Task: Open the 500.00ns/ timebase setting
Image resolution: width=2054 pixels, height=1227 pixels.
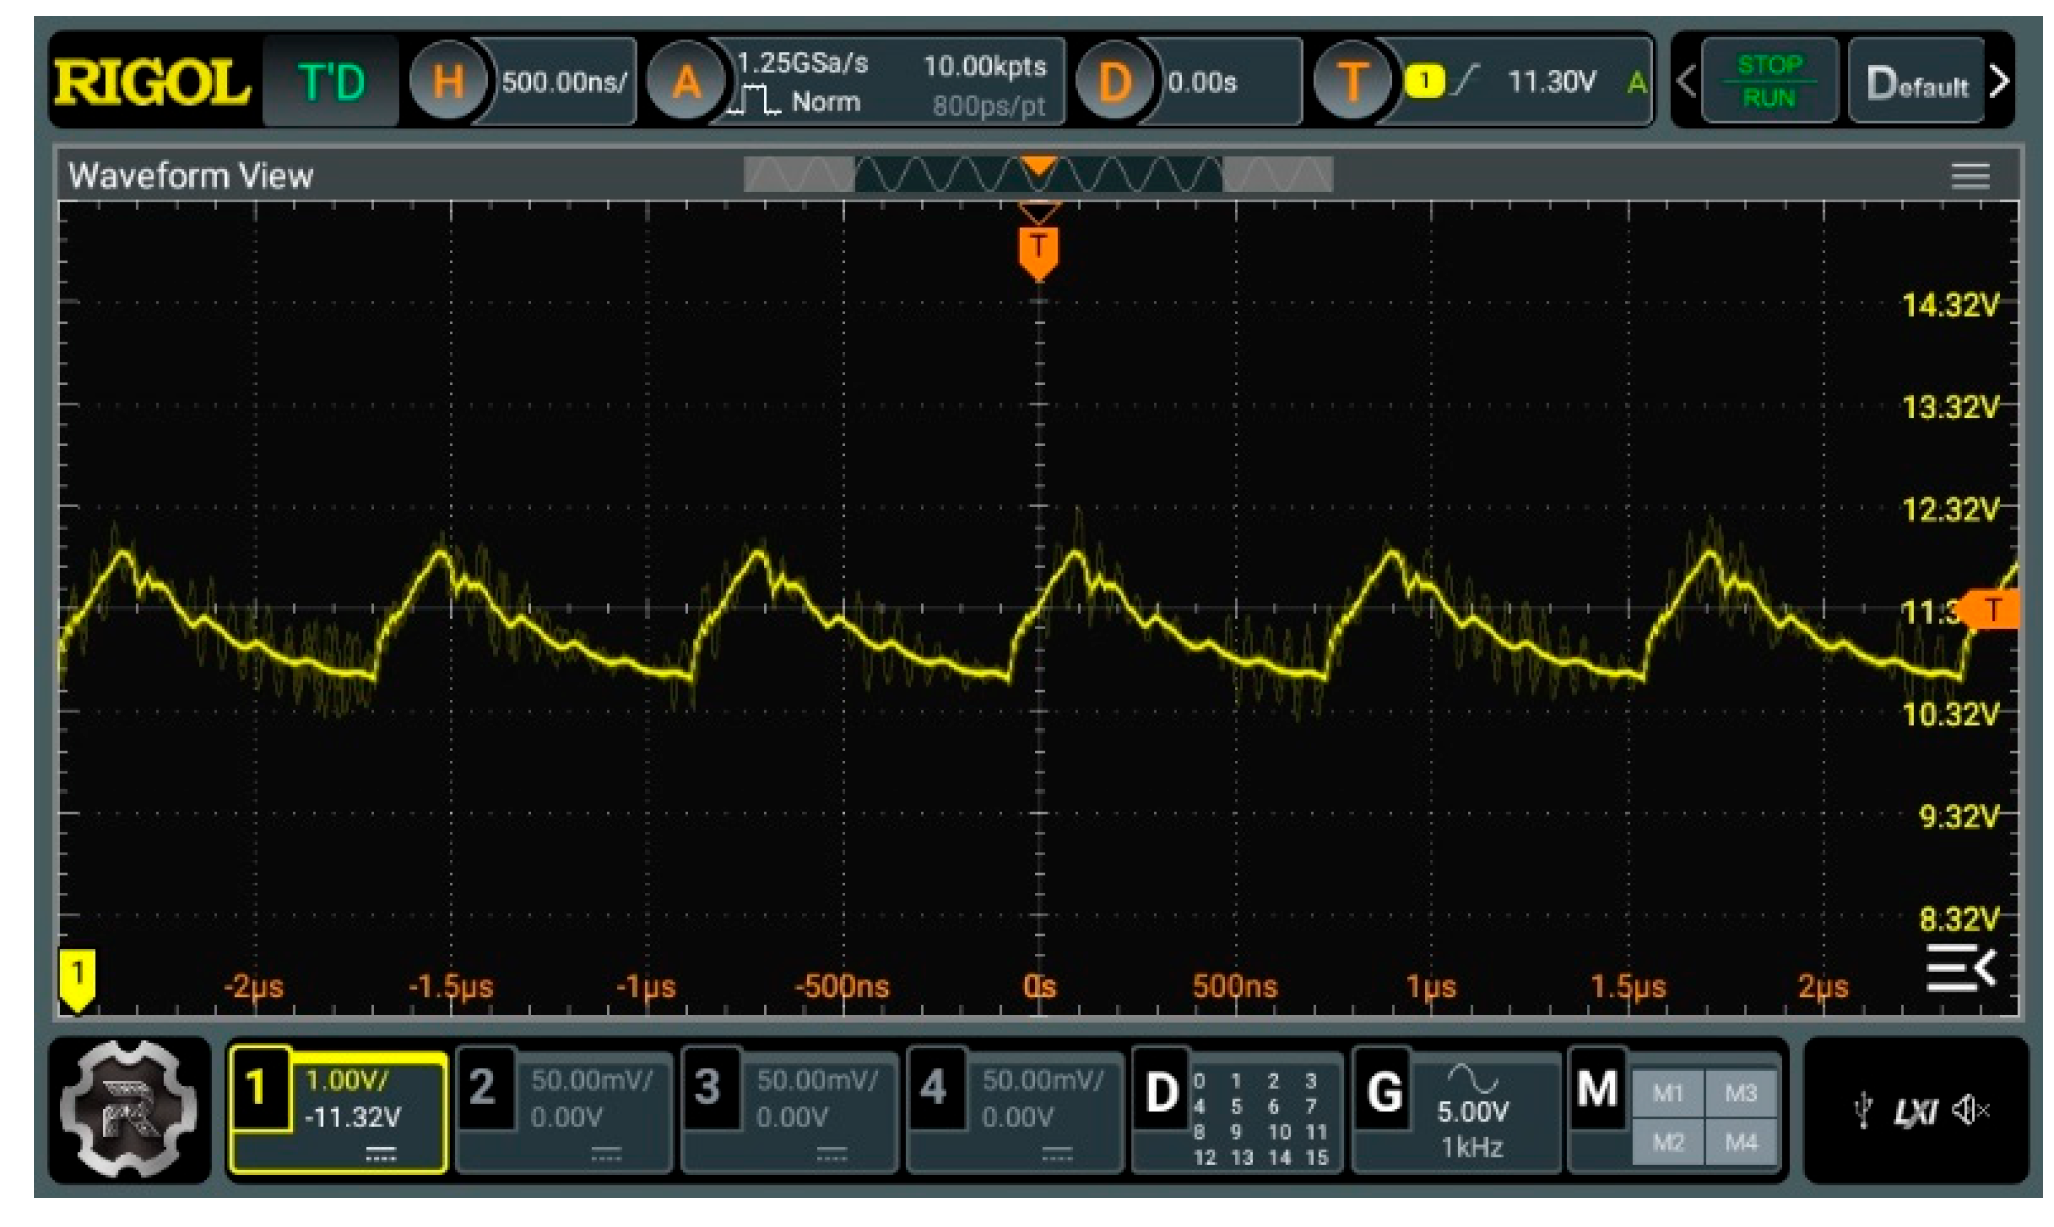Action: pyautogui.click(x=564, y=81)
